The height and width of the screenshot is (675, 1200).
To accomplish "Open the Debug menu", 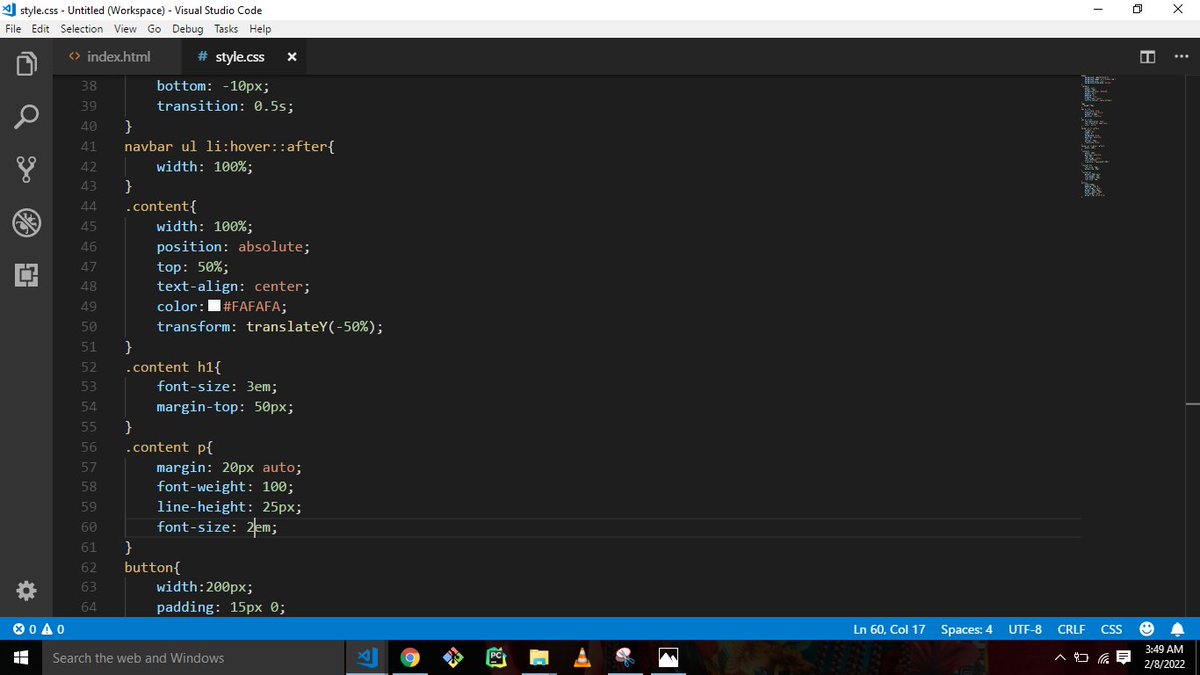I will click(x=187, y=29).
